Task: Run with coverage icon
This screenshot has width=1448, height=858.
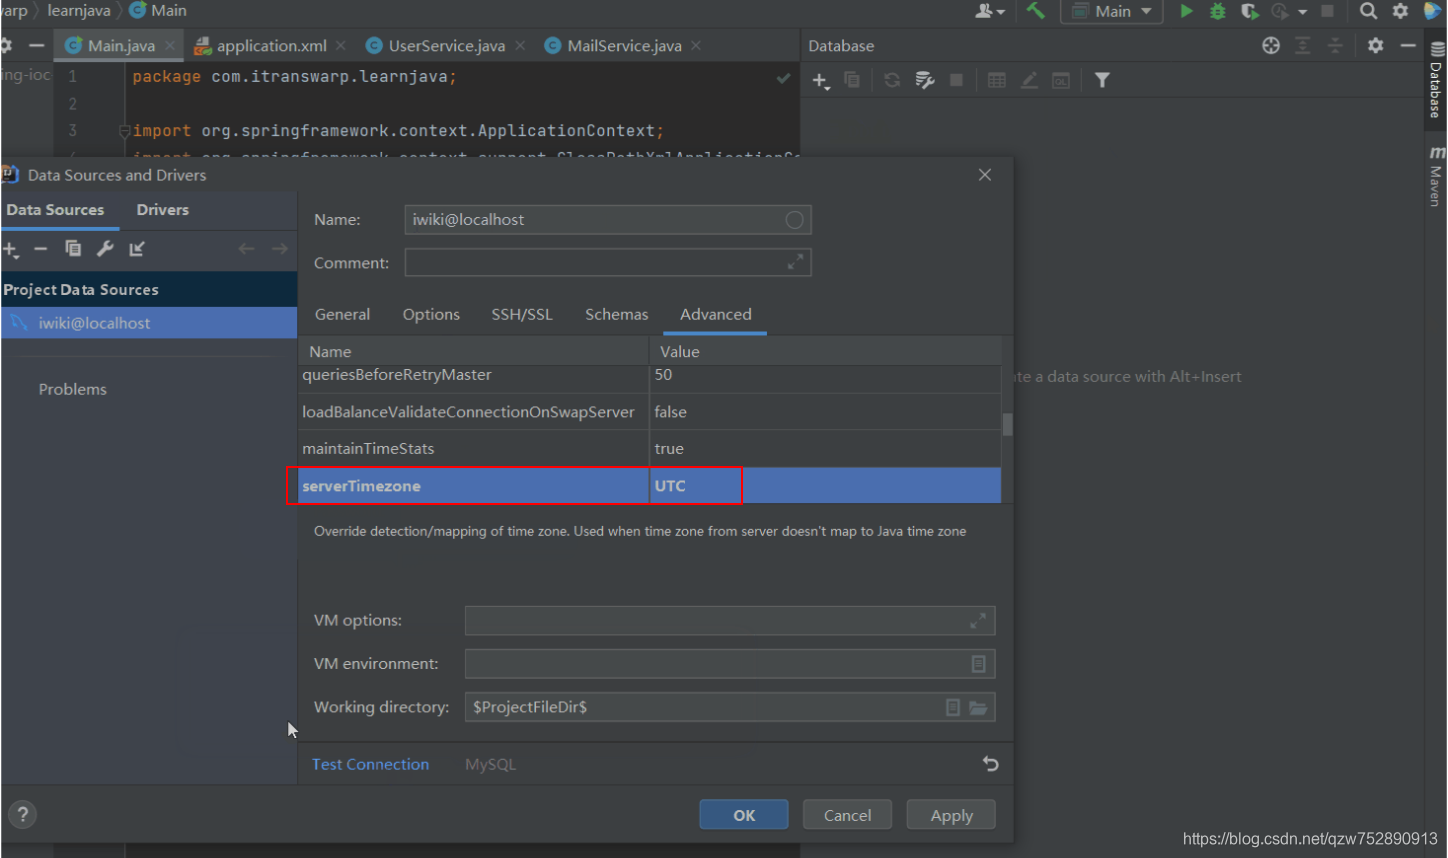Action: [x=1250, y=11]
